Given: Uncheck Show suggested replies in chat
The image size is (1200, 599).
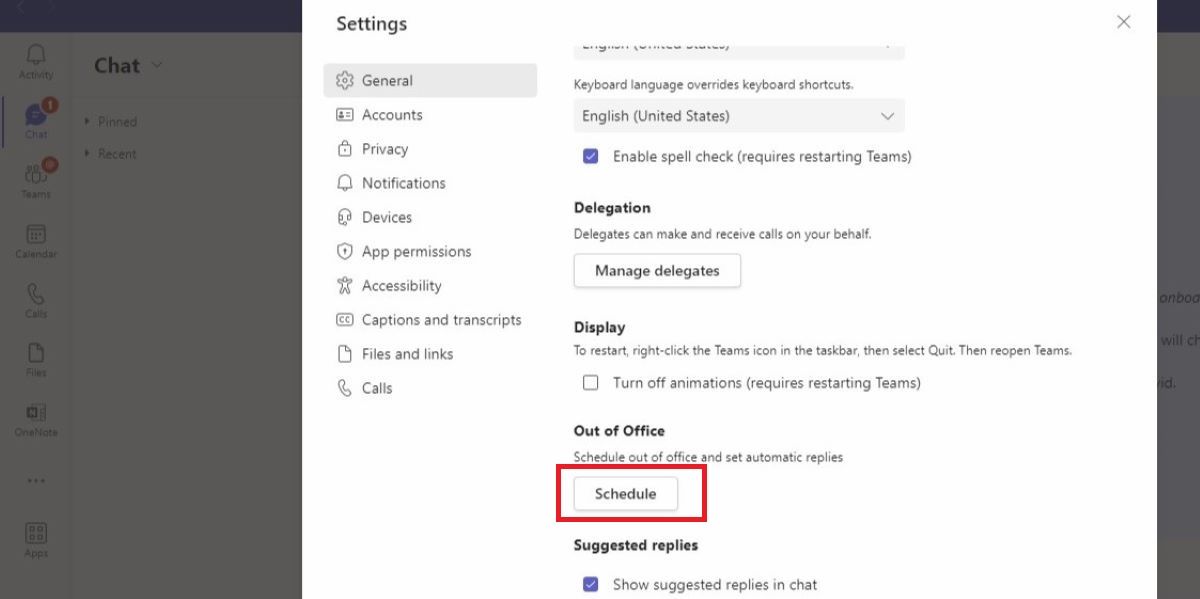Looking at the screenshot, I should 591,584.
